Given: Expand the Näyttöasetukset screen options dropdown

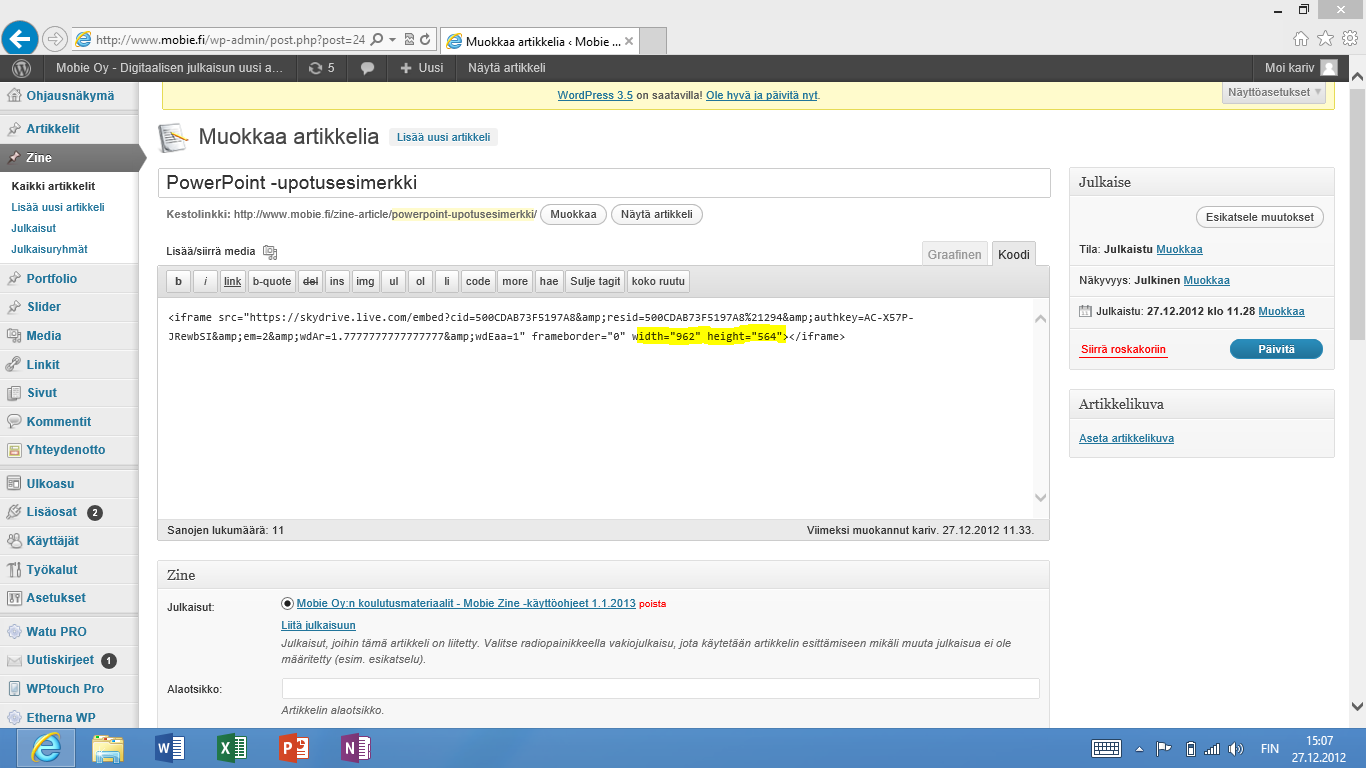Looking at the screenshot, I should 1275,92.
